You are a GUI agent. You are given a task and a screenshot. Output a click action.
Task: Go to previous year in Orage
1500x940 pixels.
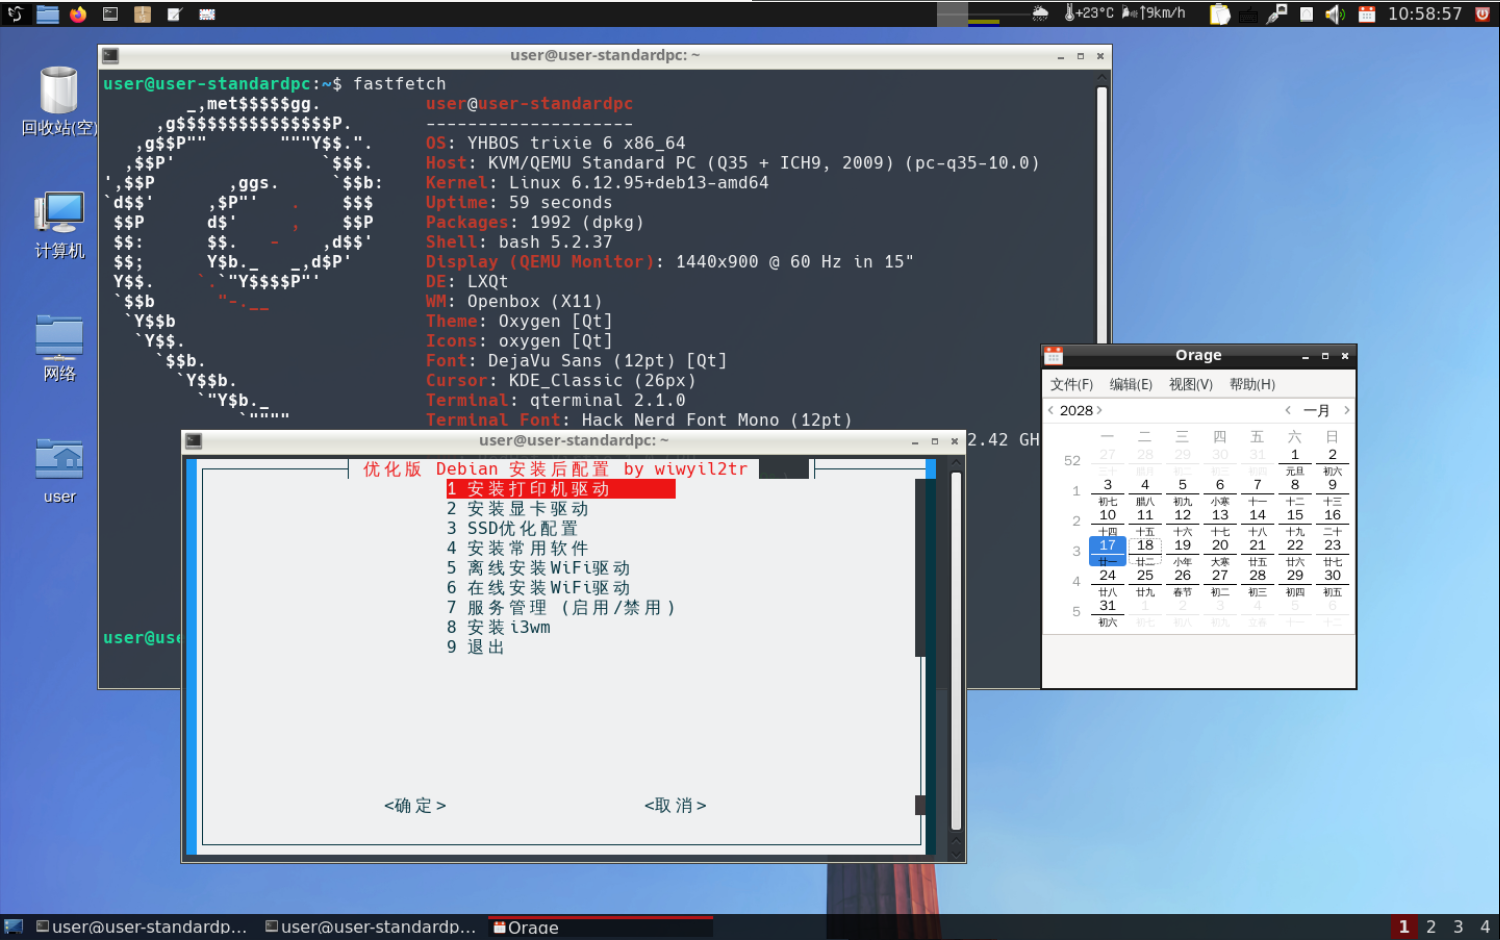point(1051,410)
